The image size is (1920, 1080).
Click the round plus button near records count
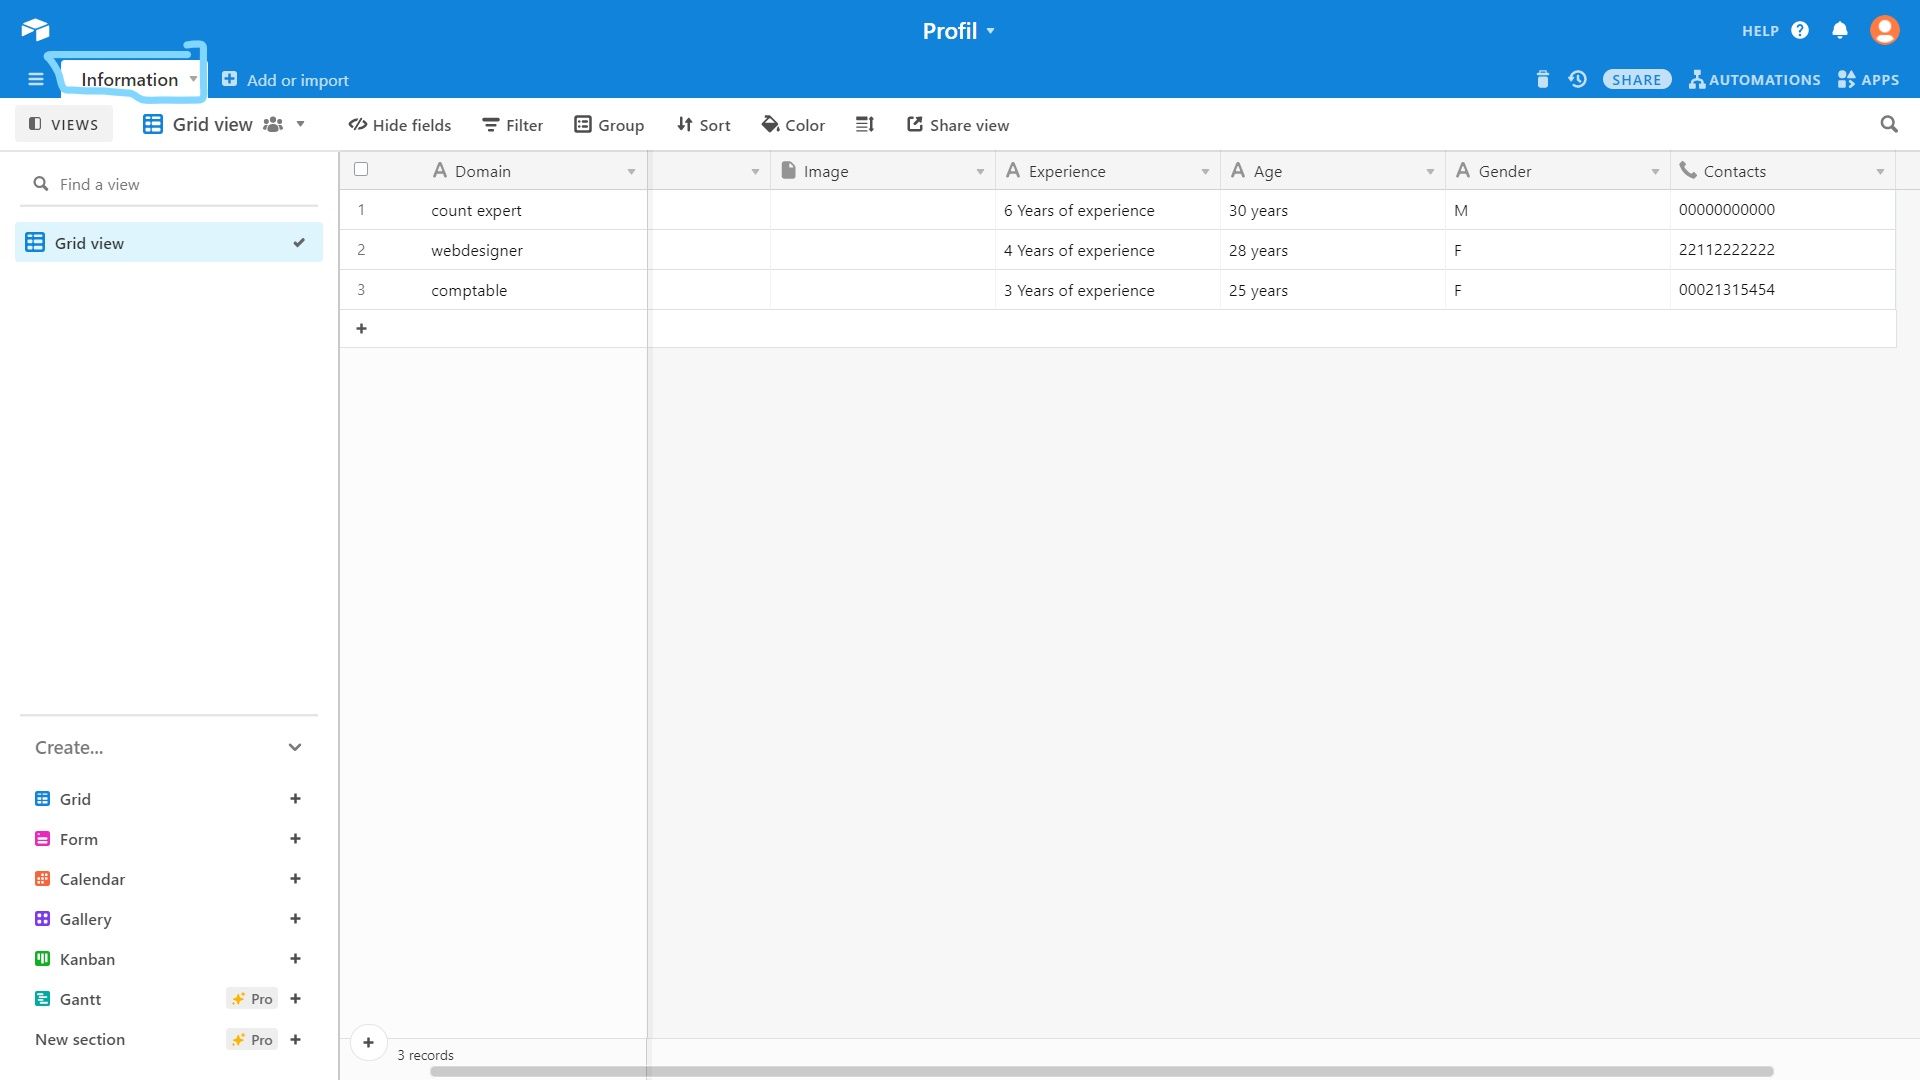[x=368, y=1042]
